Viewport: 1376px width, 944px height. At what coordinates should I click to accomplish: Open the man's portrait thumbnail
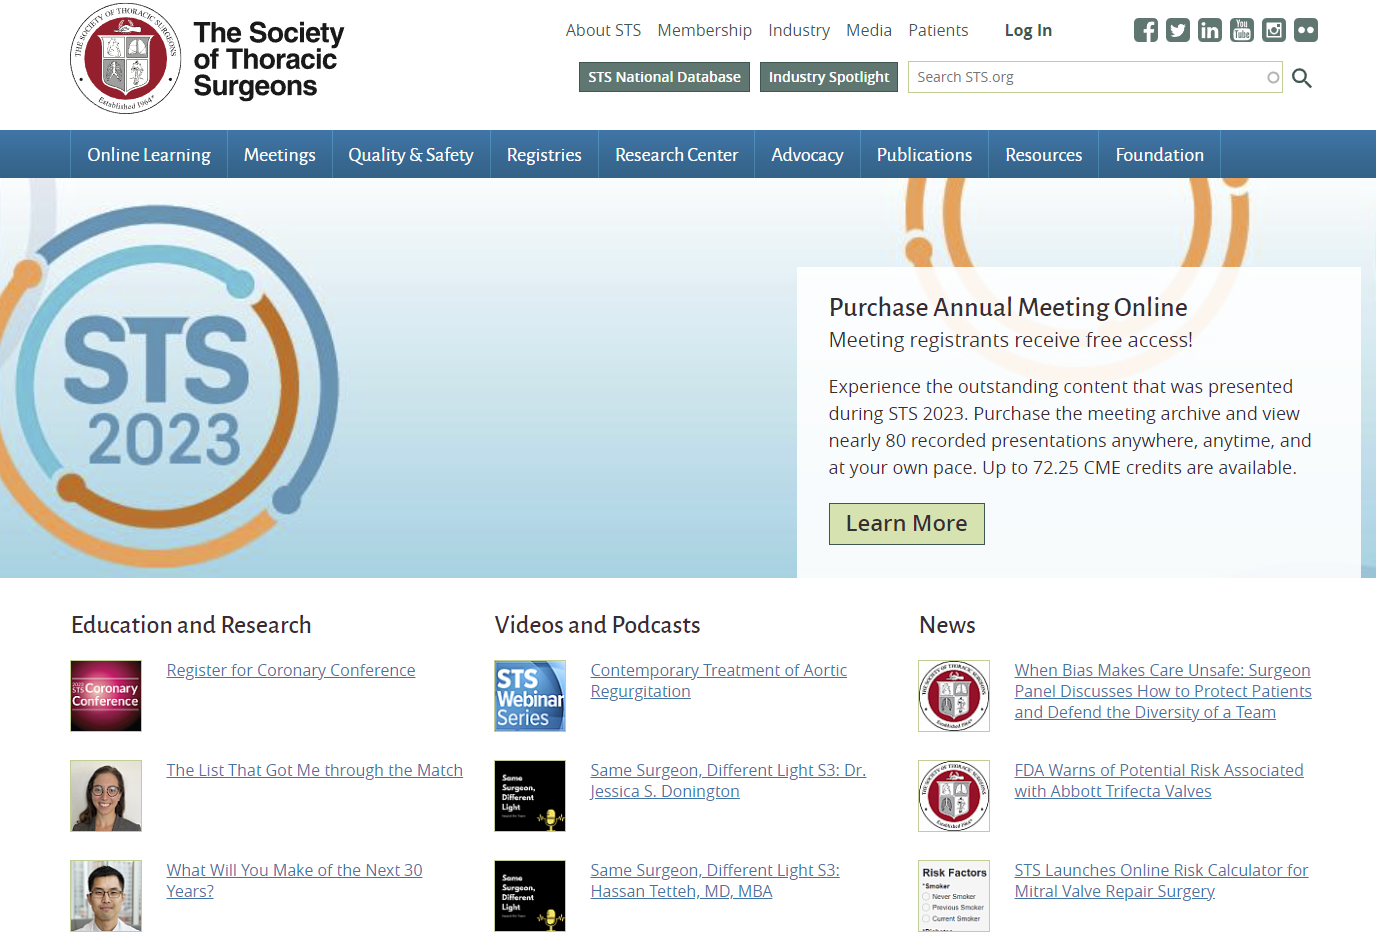pyautogui.click(x=106, y=896)
